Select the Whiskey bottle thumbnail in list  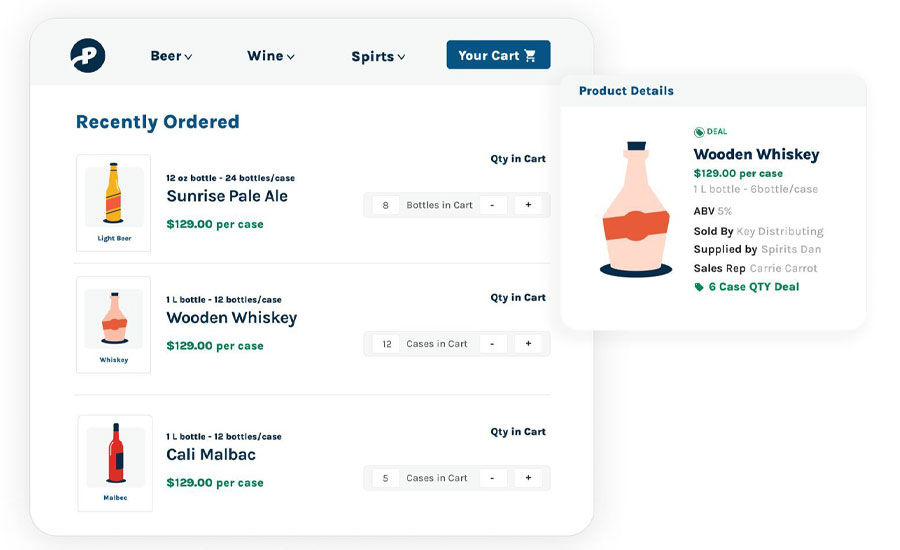click(114, 324)
